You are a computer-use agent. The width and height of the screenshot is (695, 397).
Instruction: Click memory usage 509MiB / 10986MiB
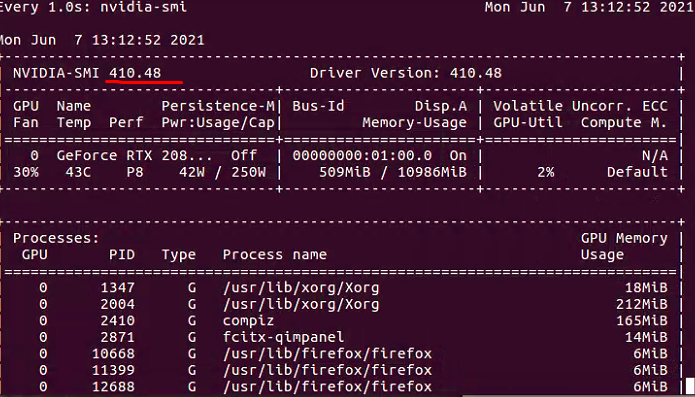pos(393,172)
